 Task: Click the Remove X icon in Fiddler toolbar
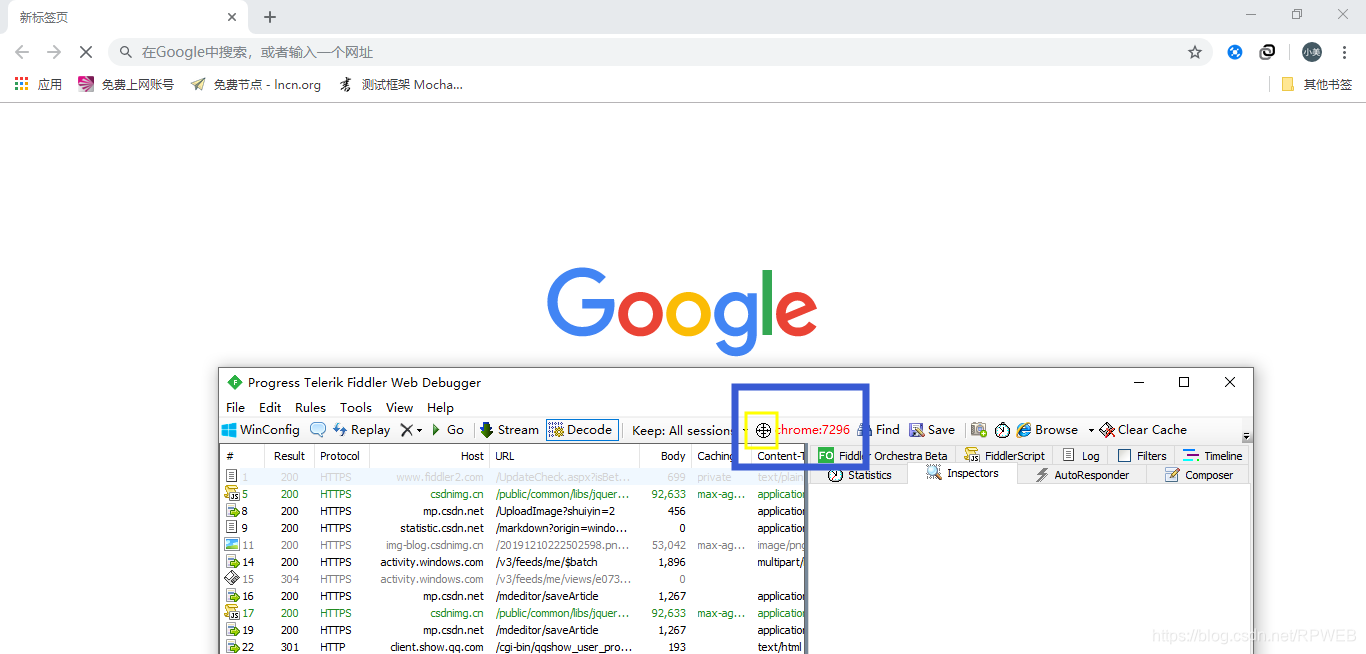tap(406, 430)
